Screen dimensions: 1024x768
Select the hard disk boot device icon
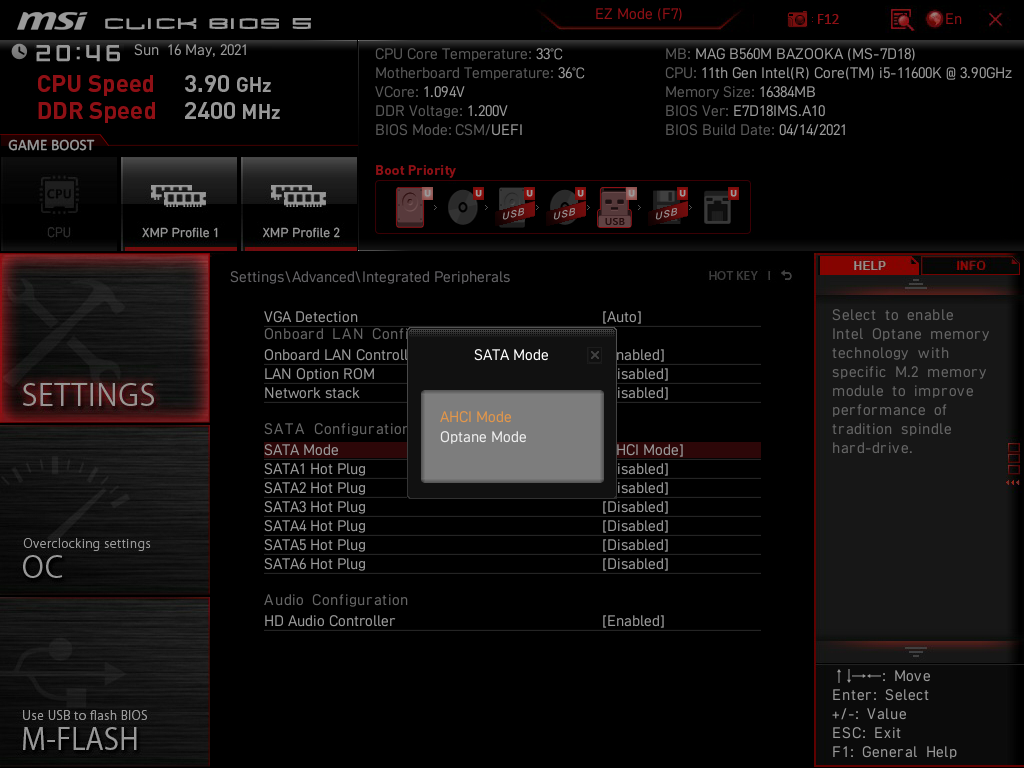(x=413, y=206)
